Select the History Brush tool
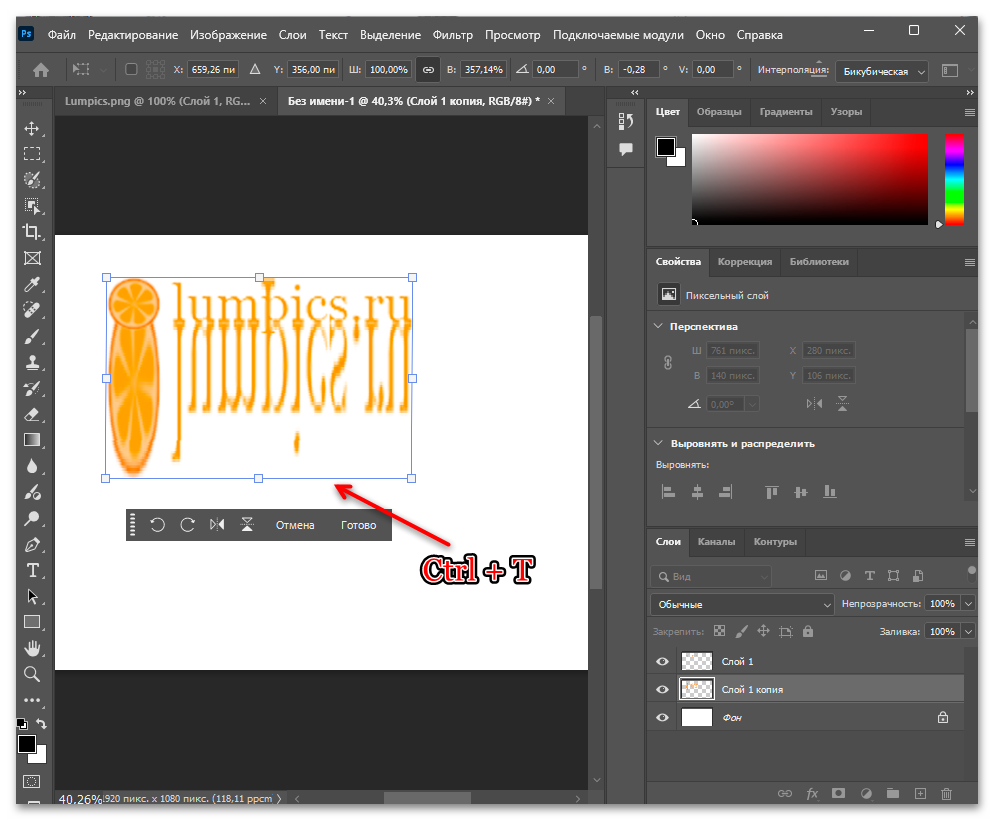 [32, 388]
